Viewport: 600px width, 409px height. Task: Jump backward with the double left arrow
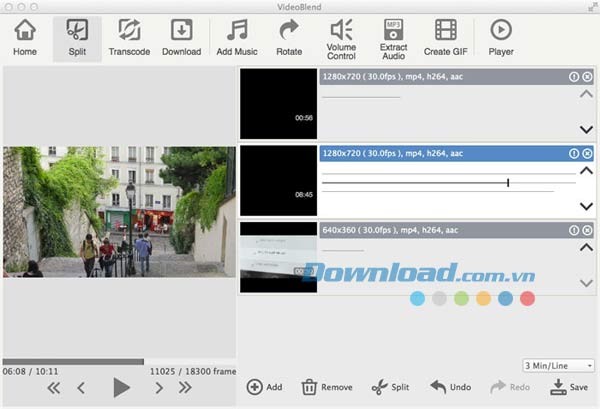pyautogui.click(x=54, y=388)
